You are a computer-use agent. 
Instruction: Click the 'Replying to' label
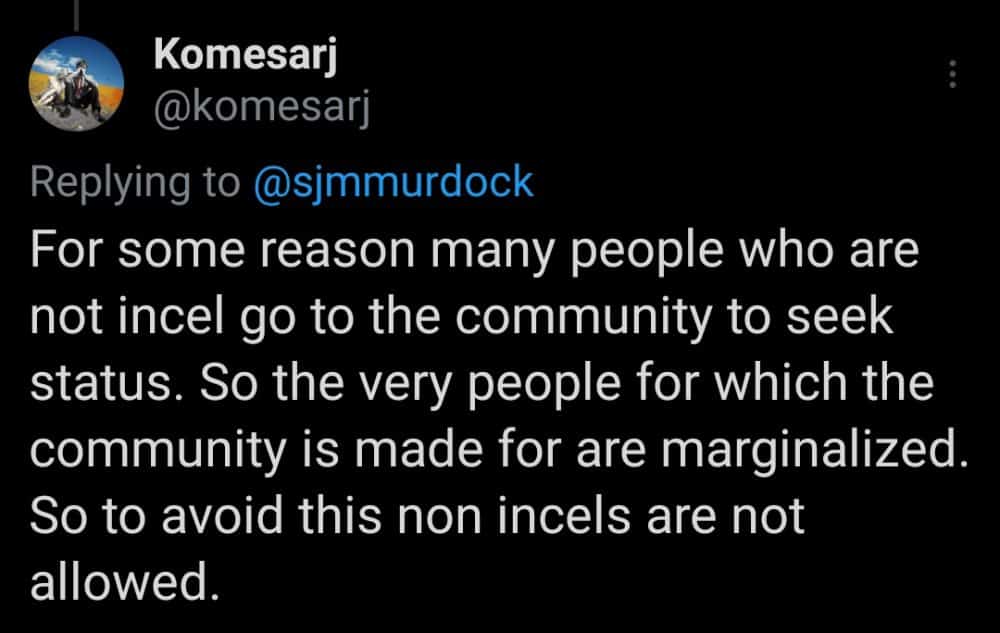tap(135, 184)
